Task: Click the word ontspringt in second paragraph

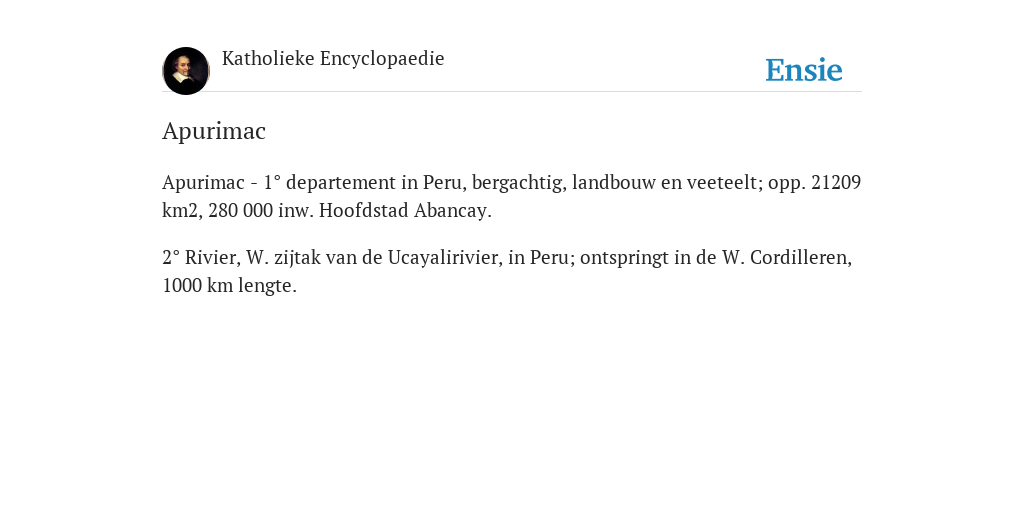Action: pyautogui.click(x=624, y=257)
